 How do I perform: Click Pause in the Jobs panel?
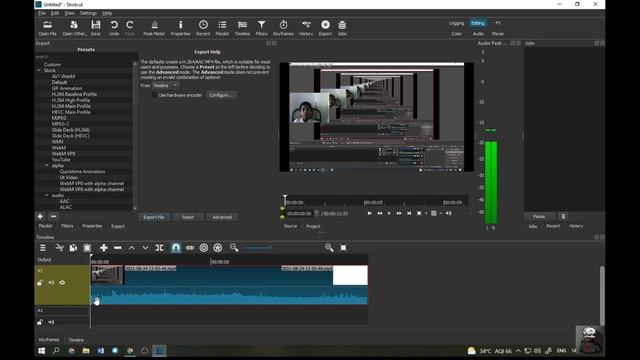point(539,216)
